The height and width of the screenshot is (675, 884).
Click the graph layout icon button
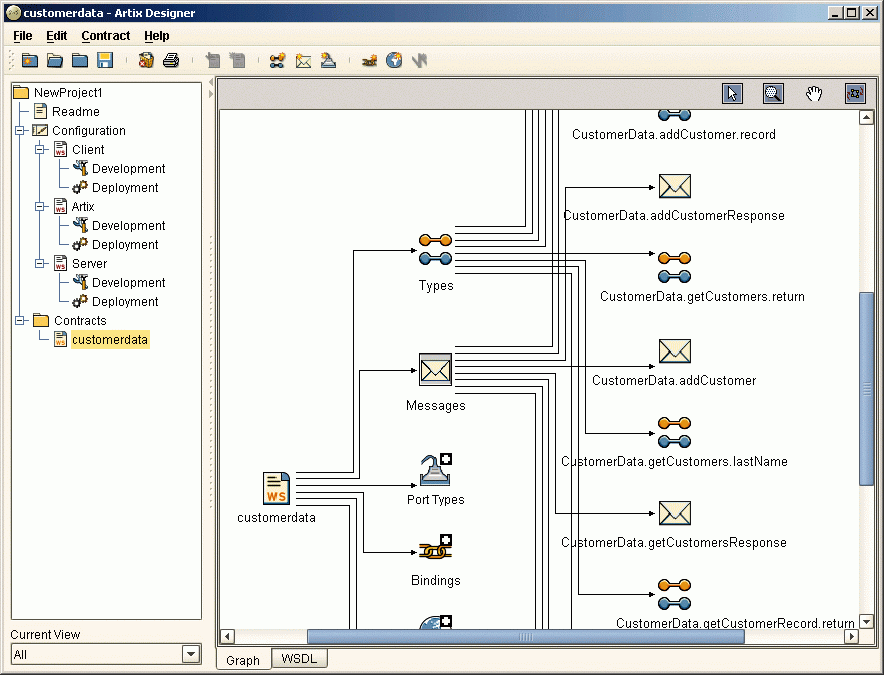[x=855, y=94]
